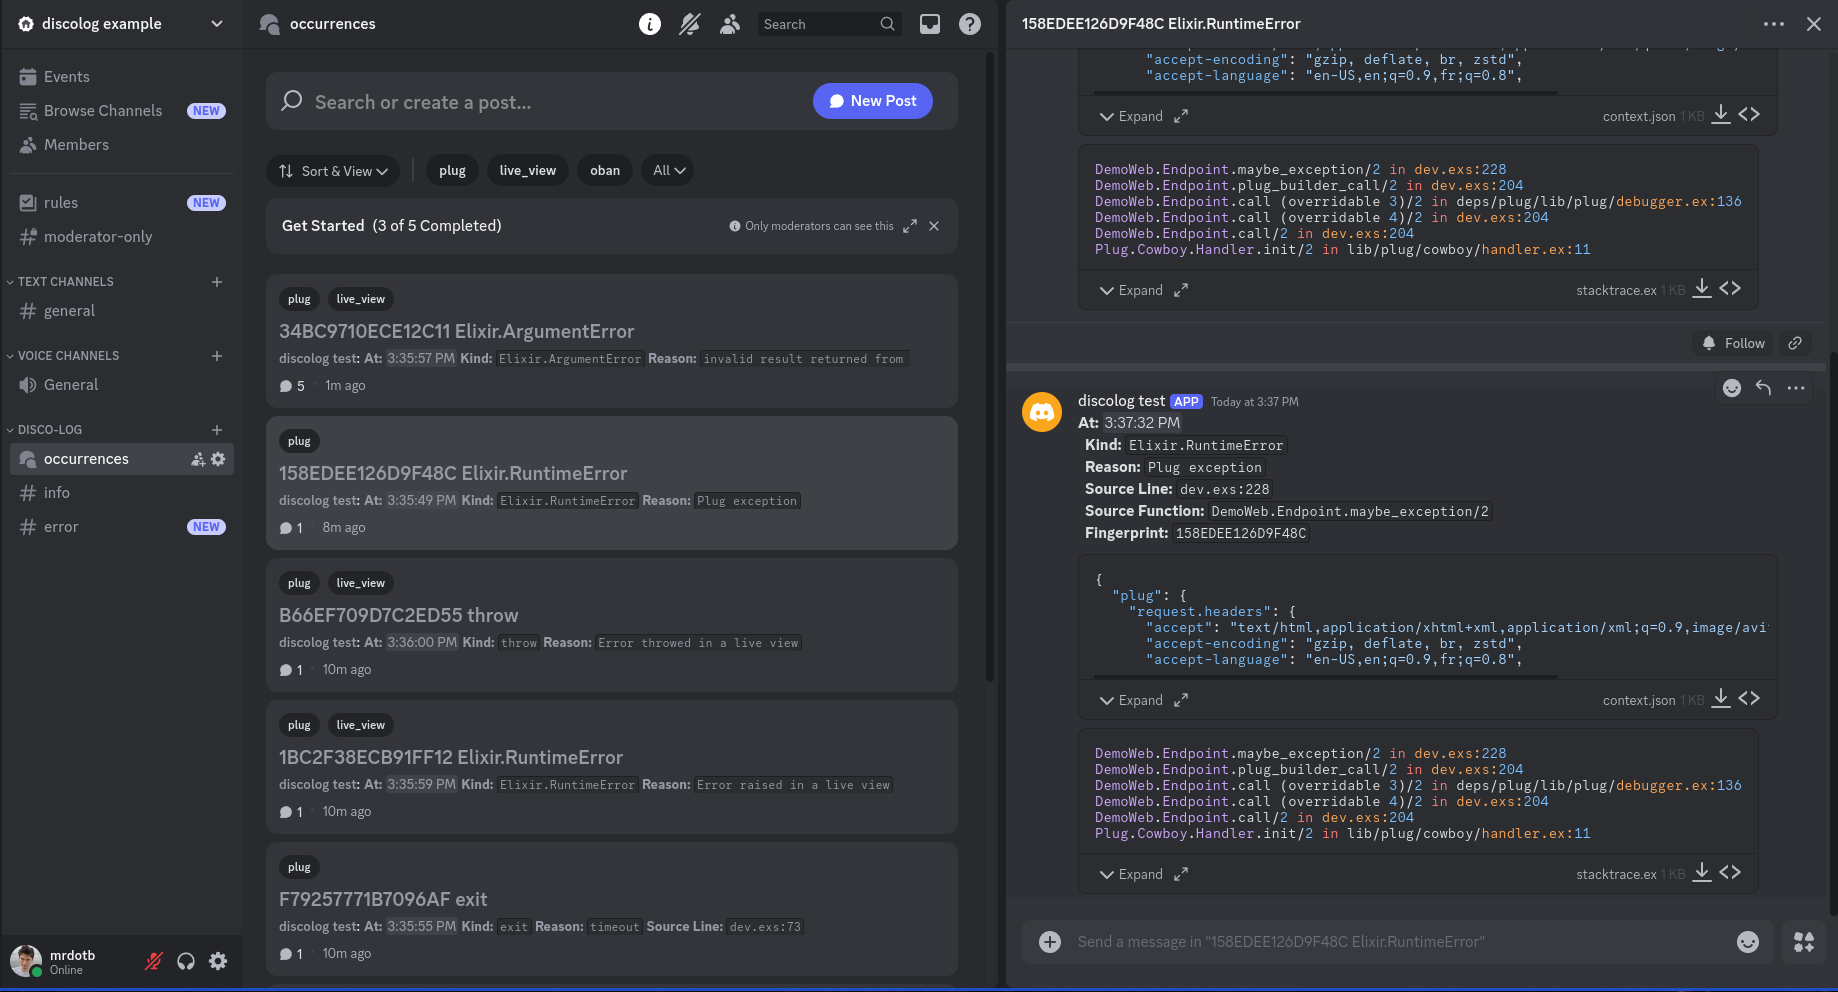Image resolution: width=1838 pixels, height=992 pixels.
Task: Open the help question mark icon
Action: (x=969, y=24)
